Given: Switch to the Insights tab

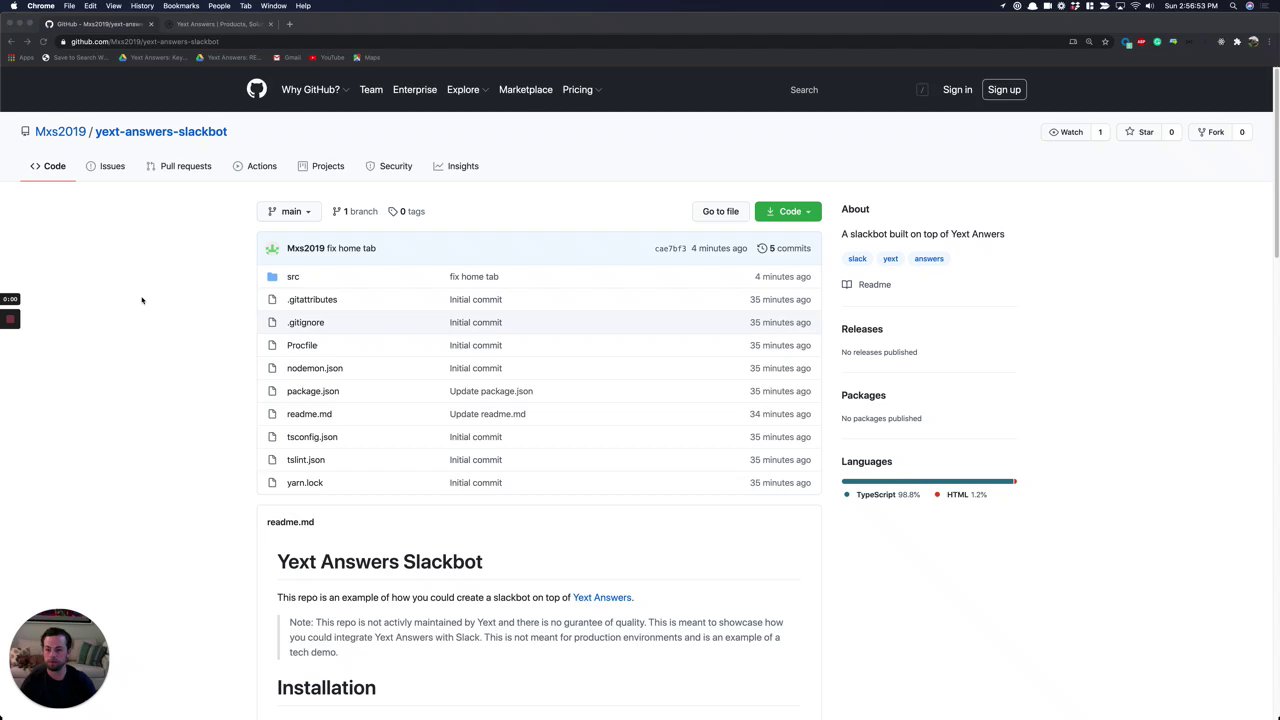Looking at the screenshot, I should pos(456,167).
